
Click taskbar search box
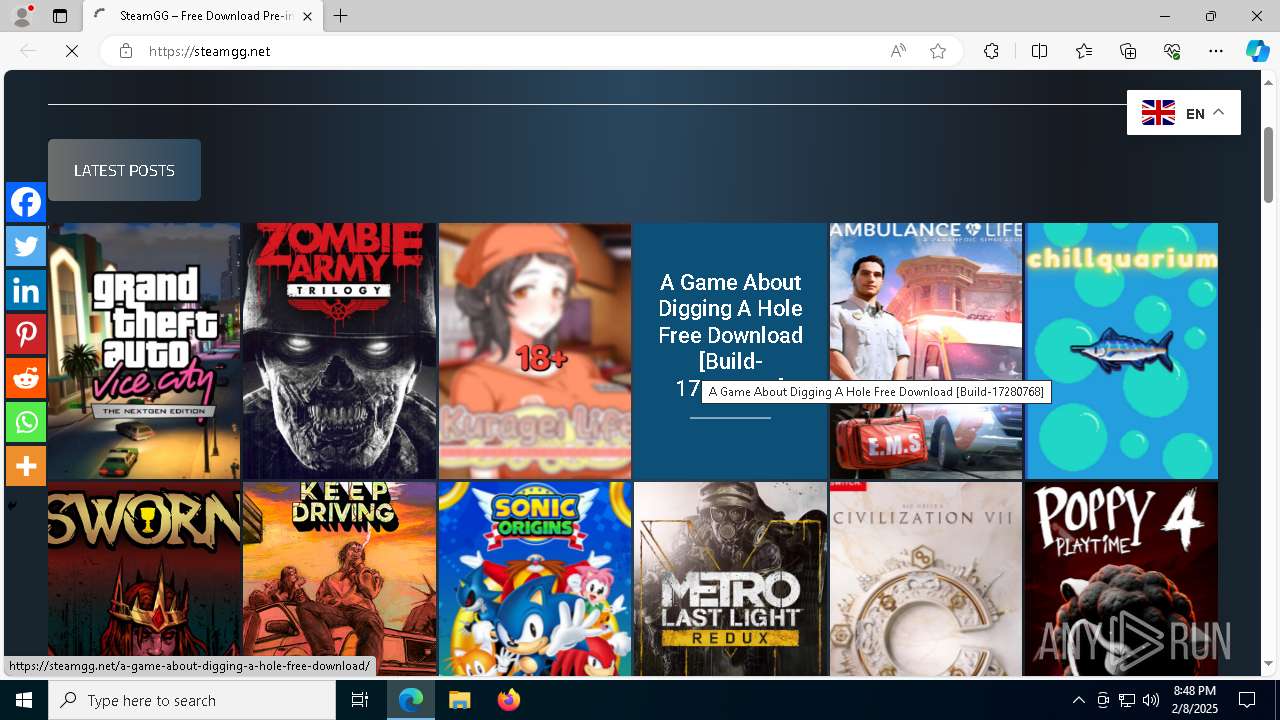coord(192,700)
